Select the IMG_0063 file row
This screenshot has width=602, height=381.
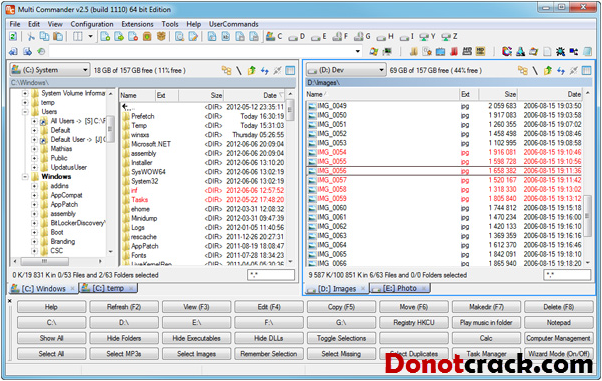(444, 236)
